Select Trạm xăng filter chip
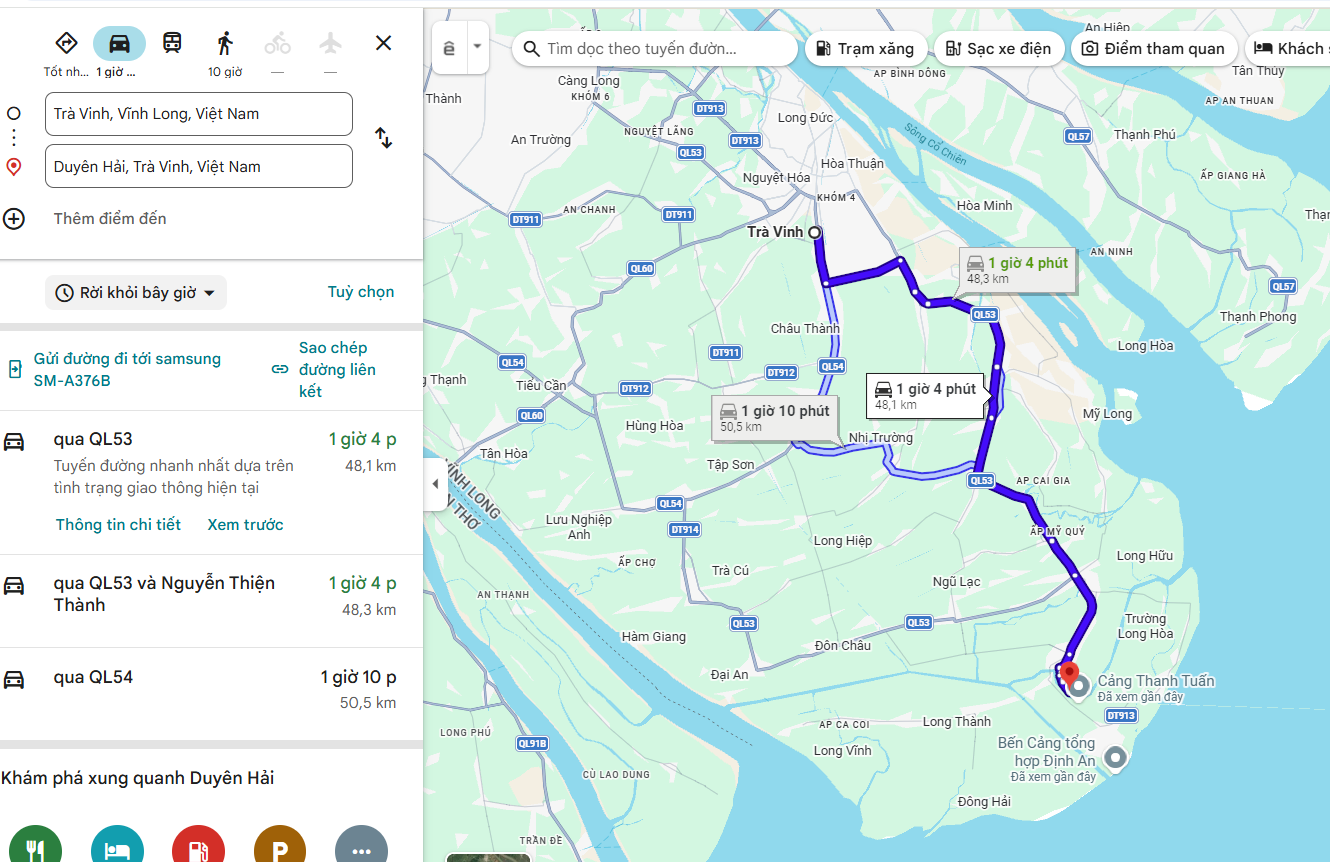Image resolution: width=1330 pixels, height=862 pixels. coord(865,48)
